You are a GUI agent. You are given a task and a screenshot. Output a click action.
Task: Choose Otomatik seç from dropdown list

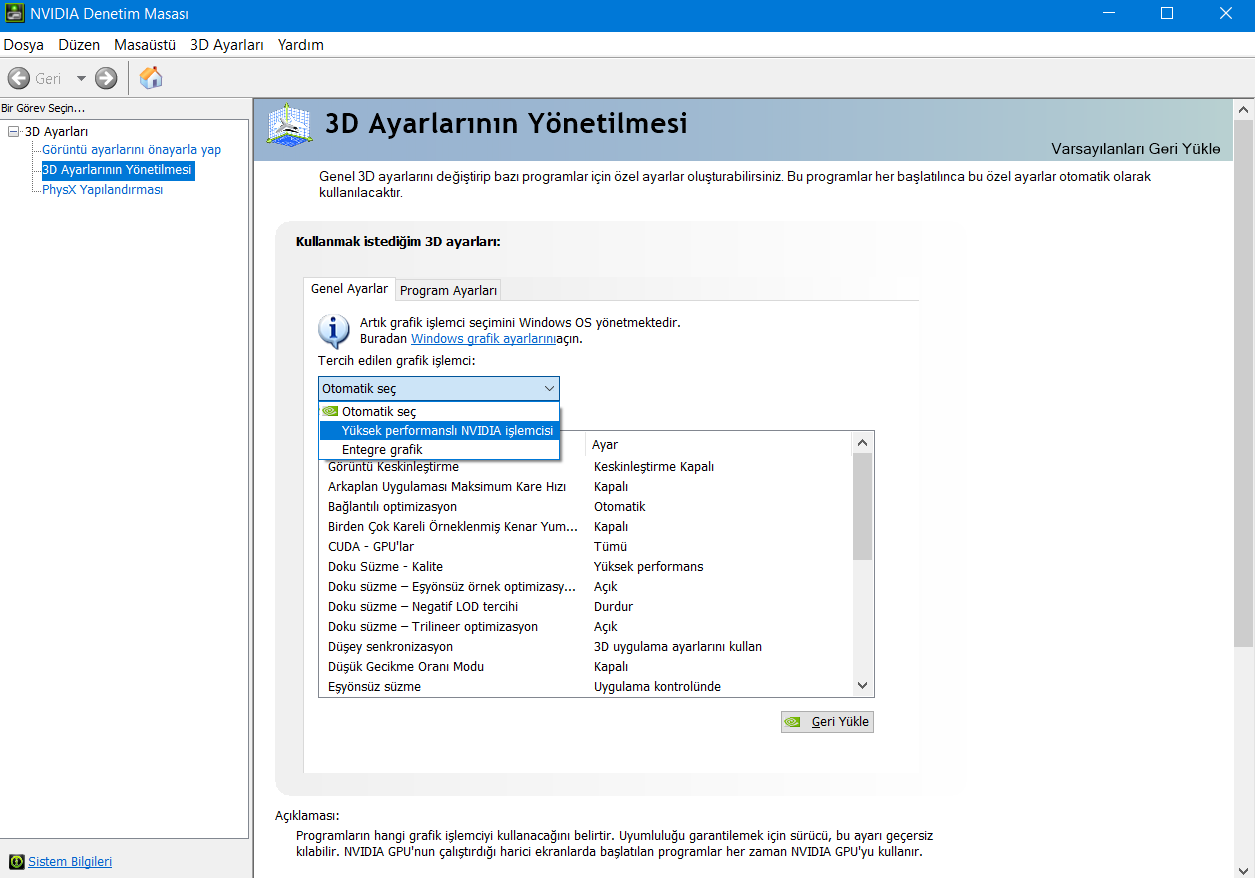(x=439, y=411)
